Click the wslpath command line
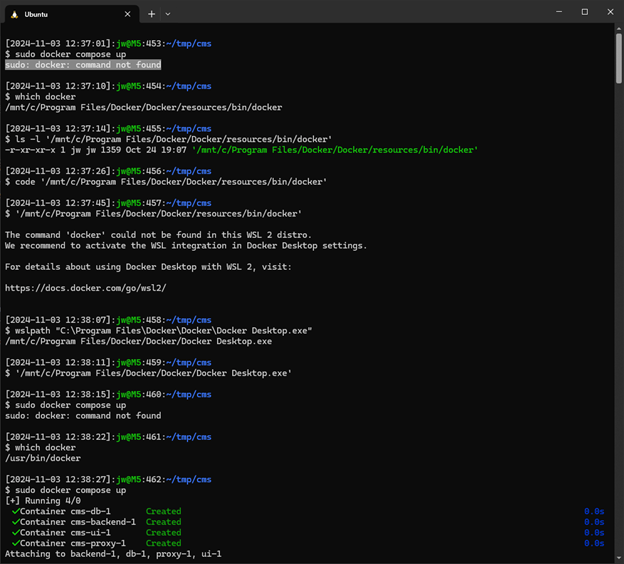The width and height of the screenshot is (624, 564). click(162, 330)
